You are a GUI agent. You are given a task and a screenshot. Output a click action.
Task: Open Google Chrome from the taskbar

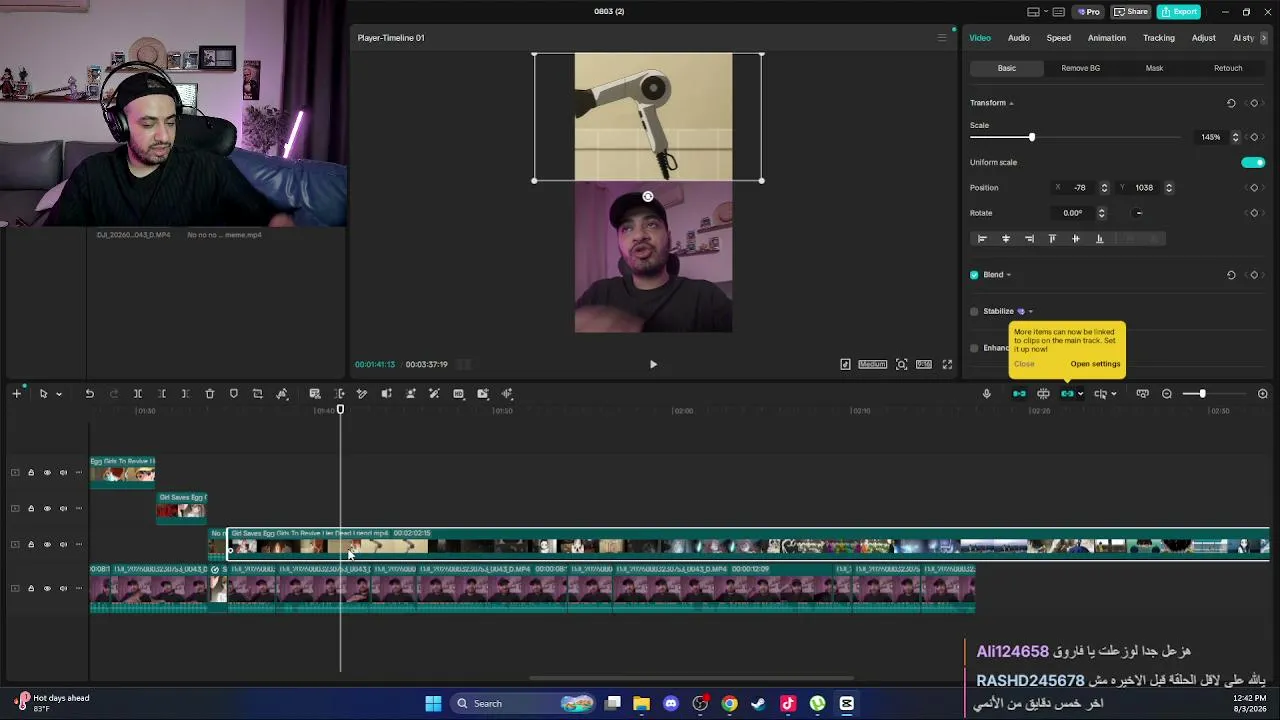click(x=729, y=704)
